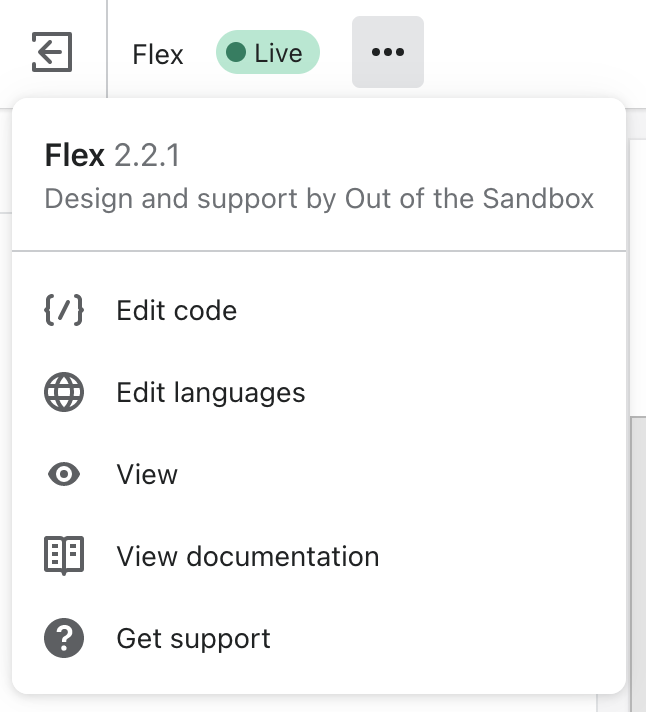Choose "Edit languages" from the menu

click(x=211, y=392)
